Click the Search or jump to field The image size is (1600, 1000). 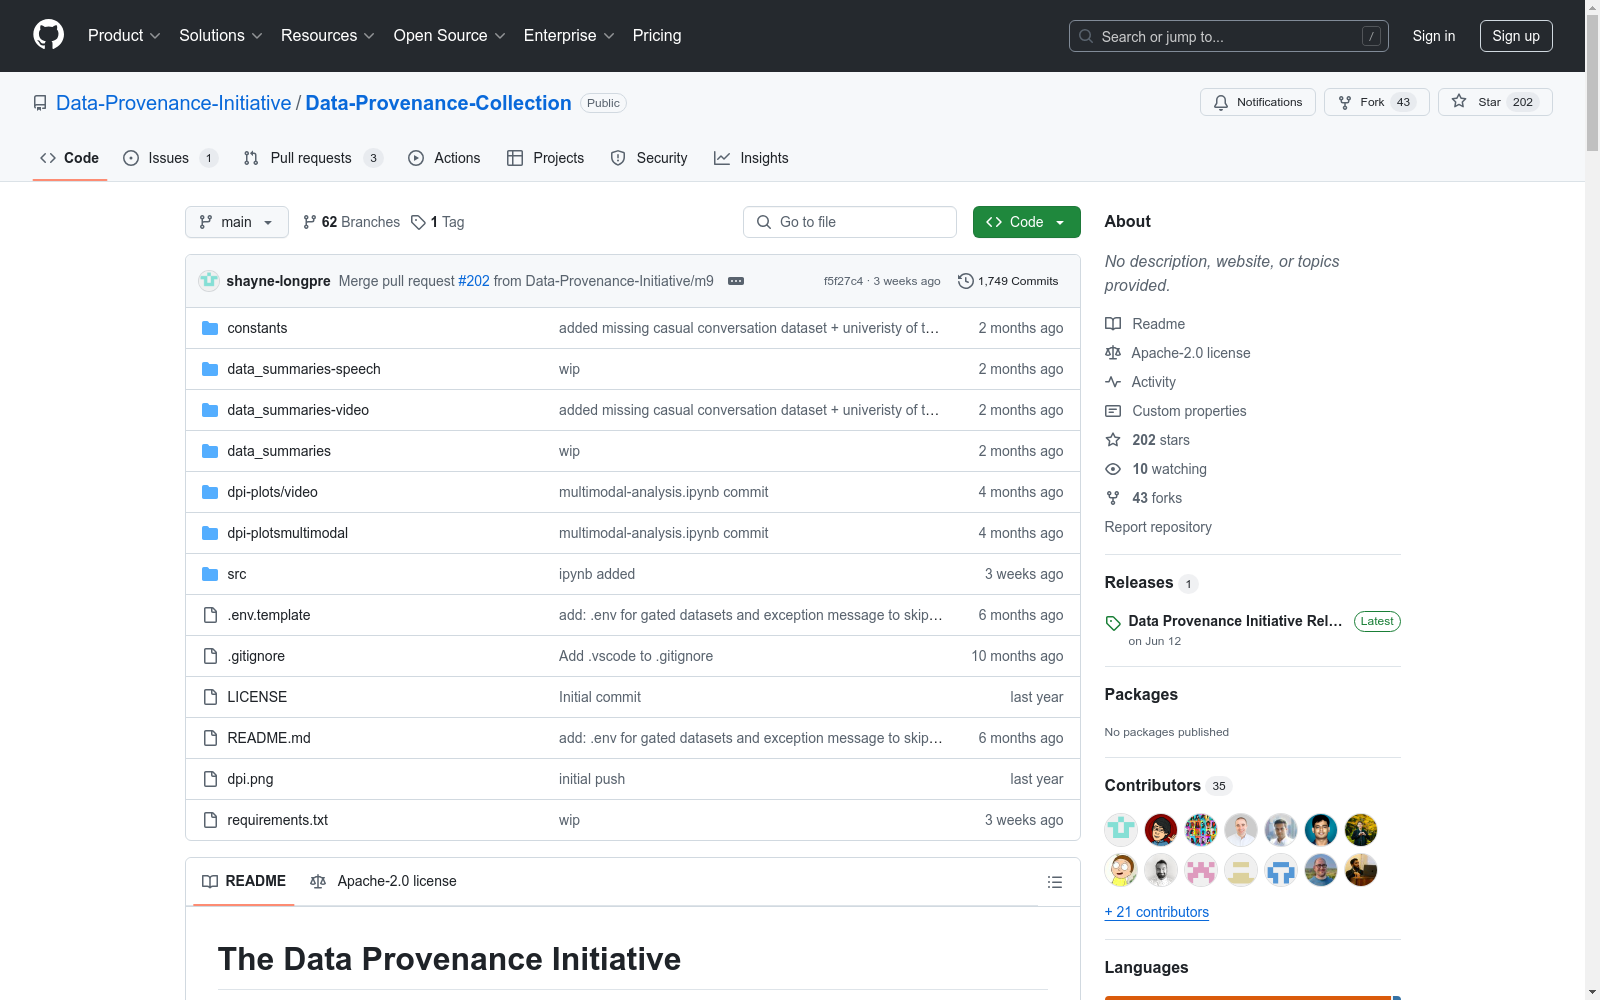(1229, 36)
